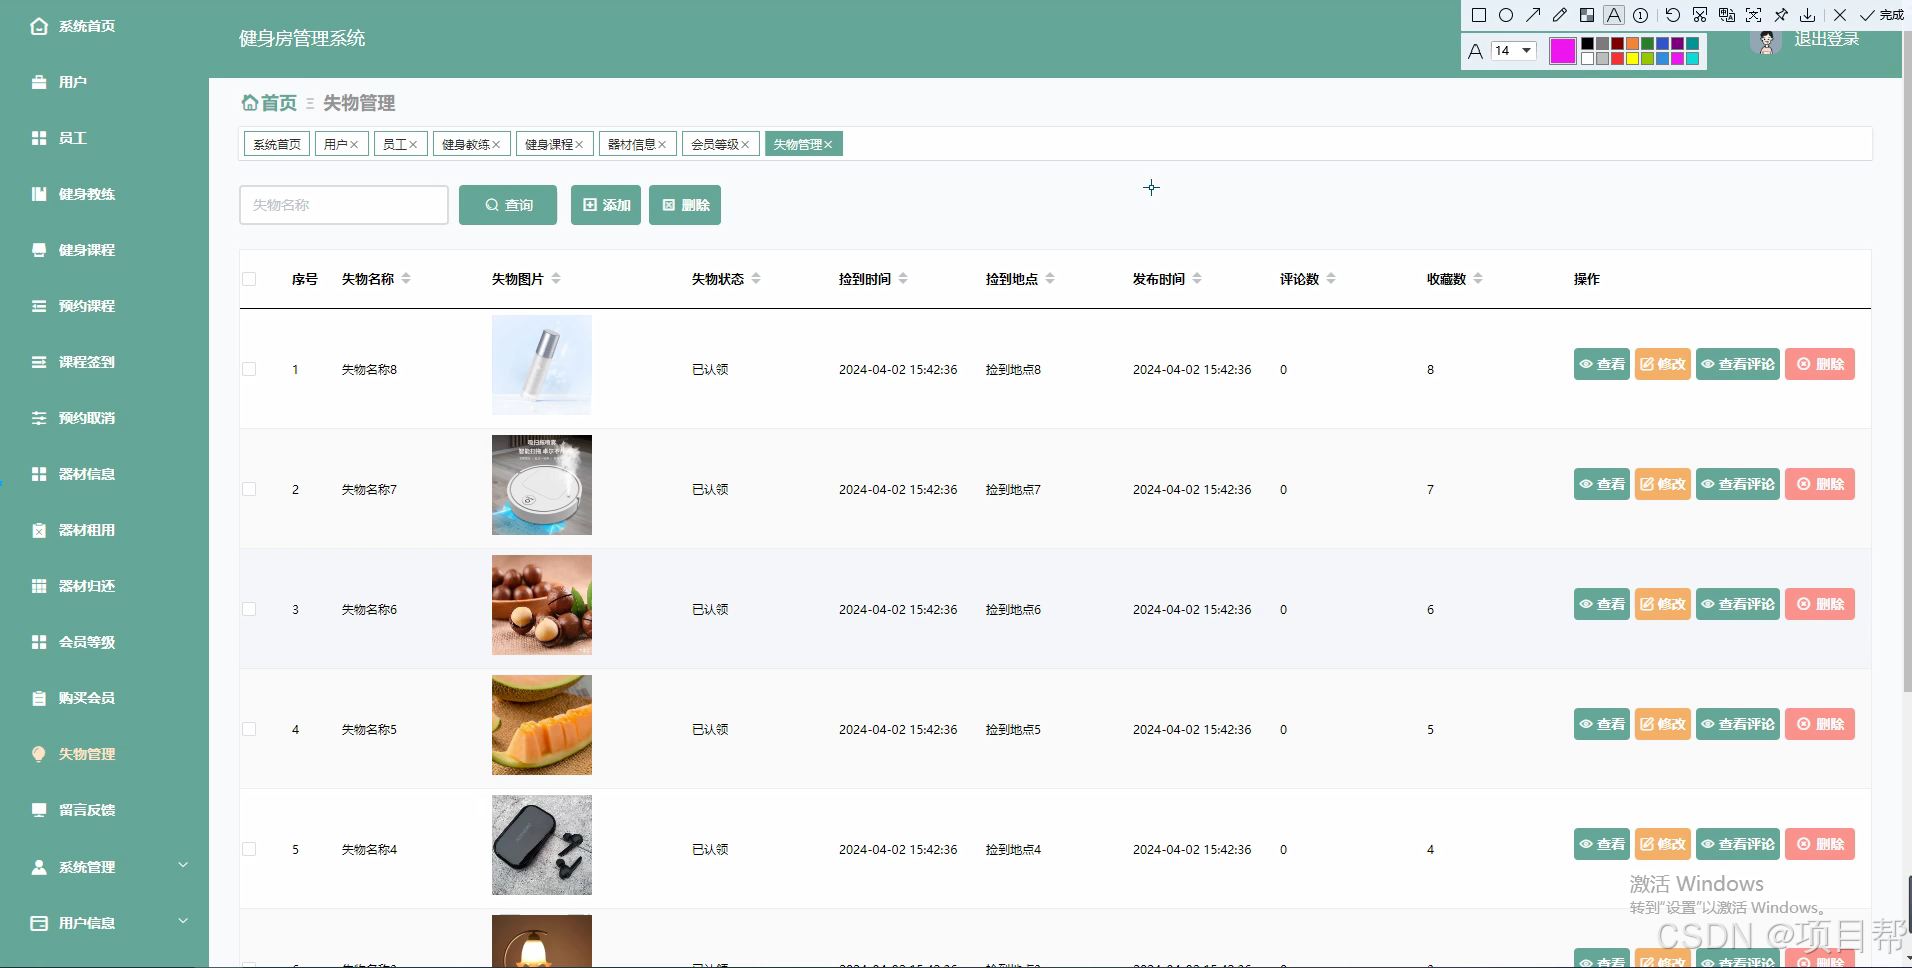Sort by 评论数 column arrows
1912x968 pixels.
(x=1331, y=279)
